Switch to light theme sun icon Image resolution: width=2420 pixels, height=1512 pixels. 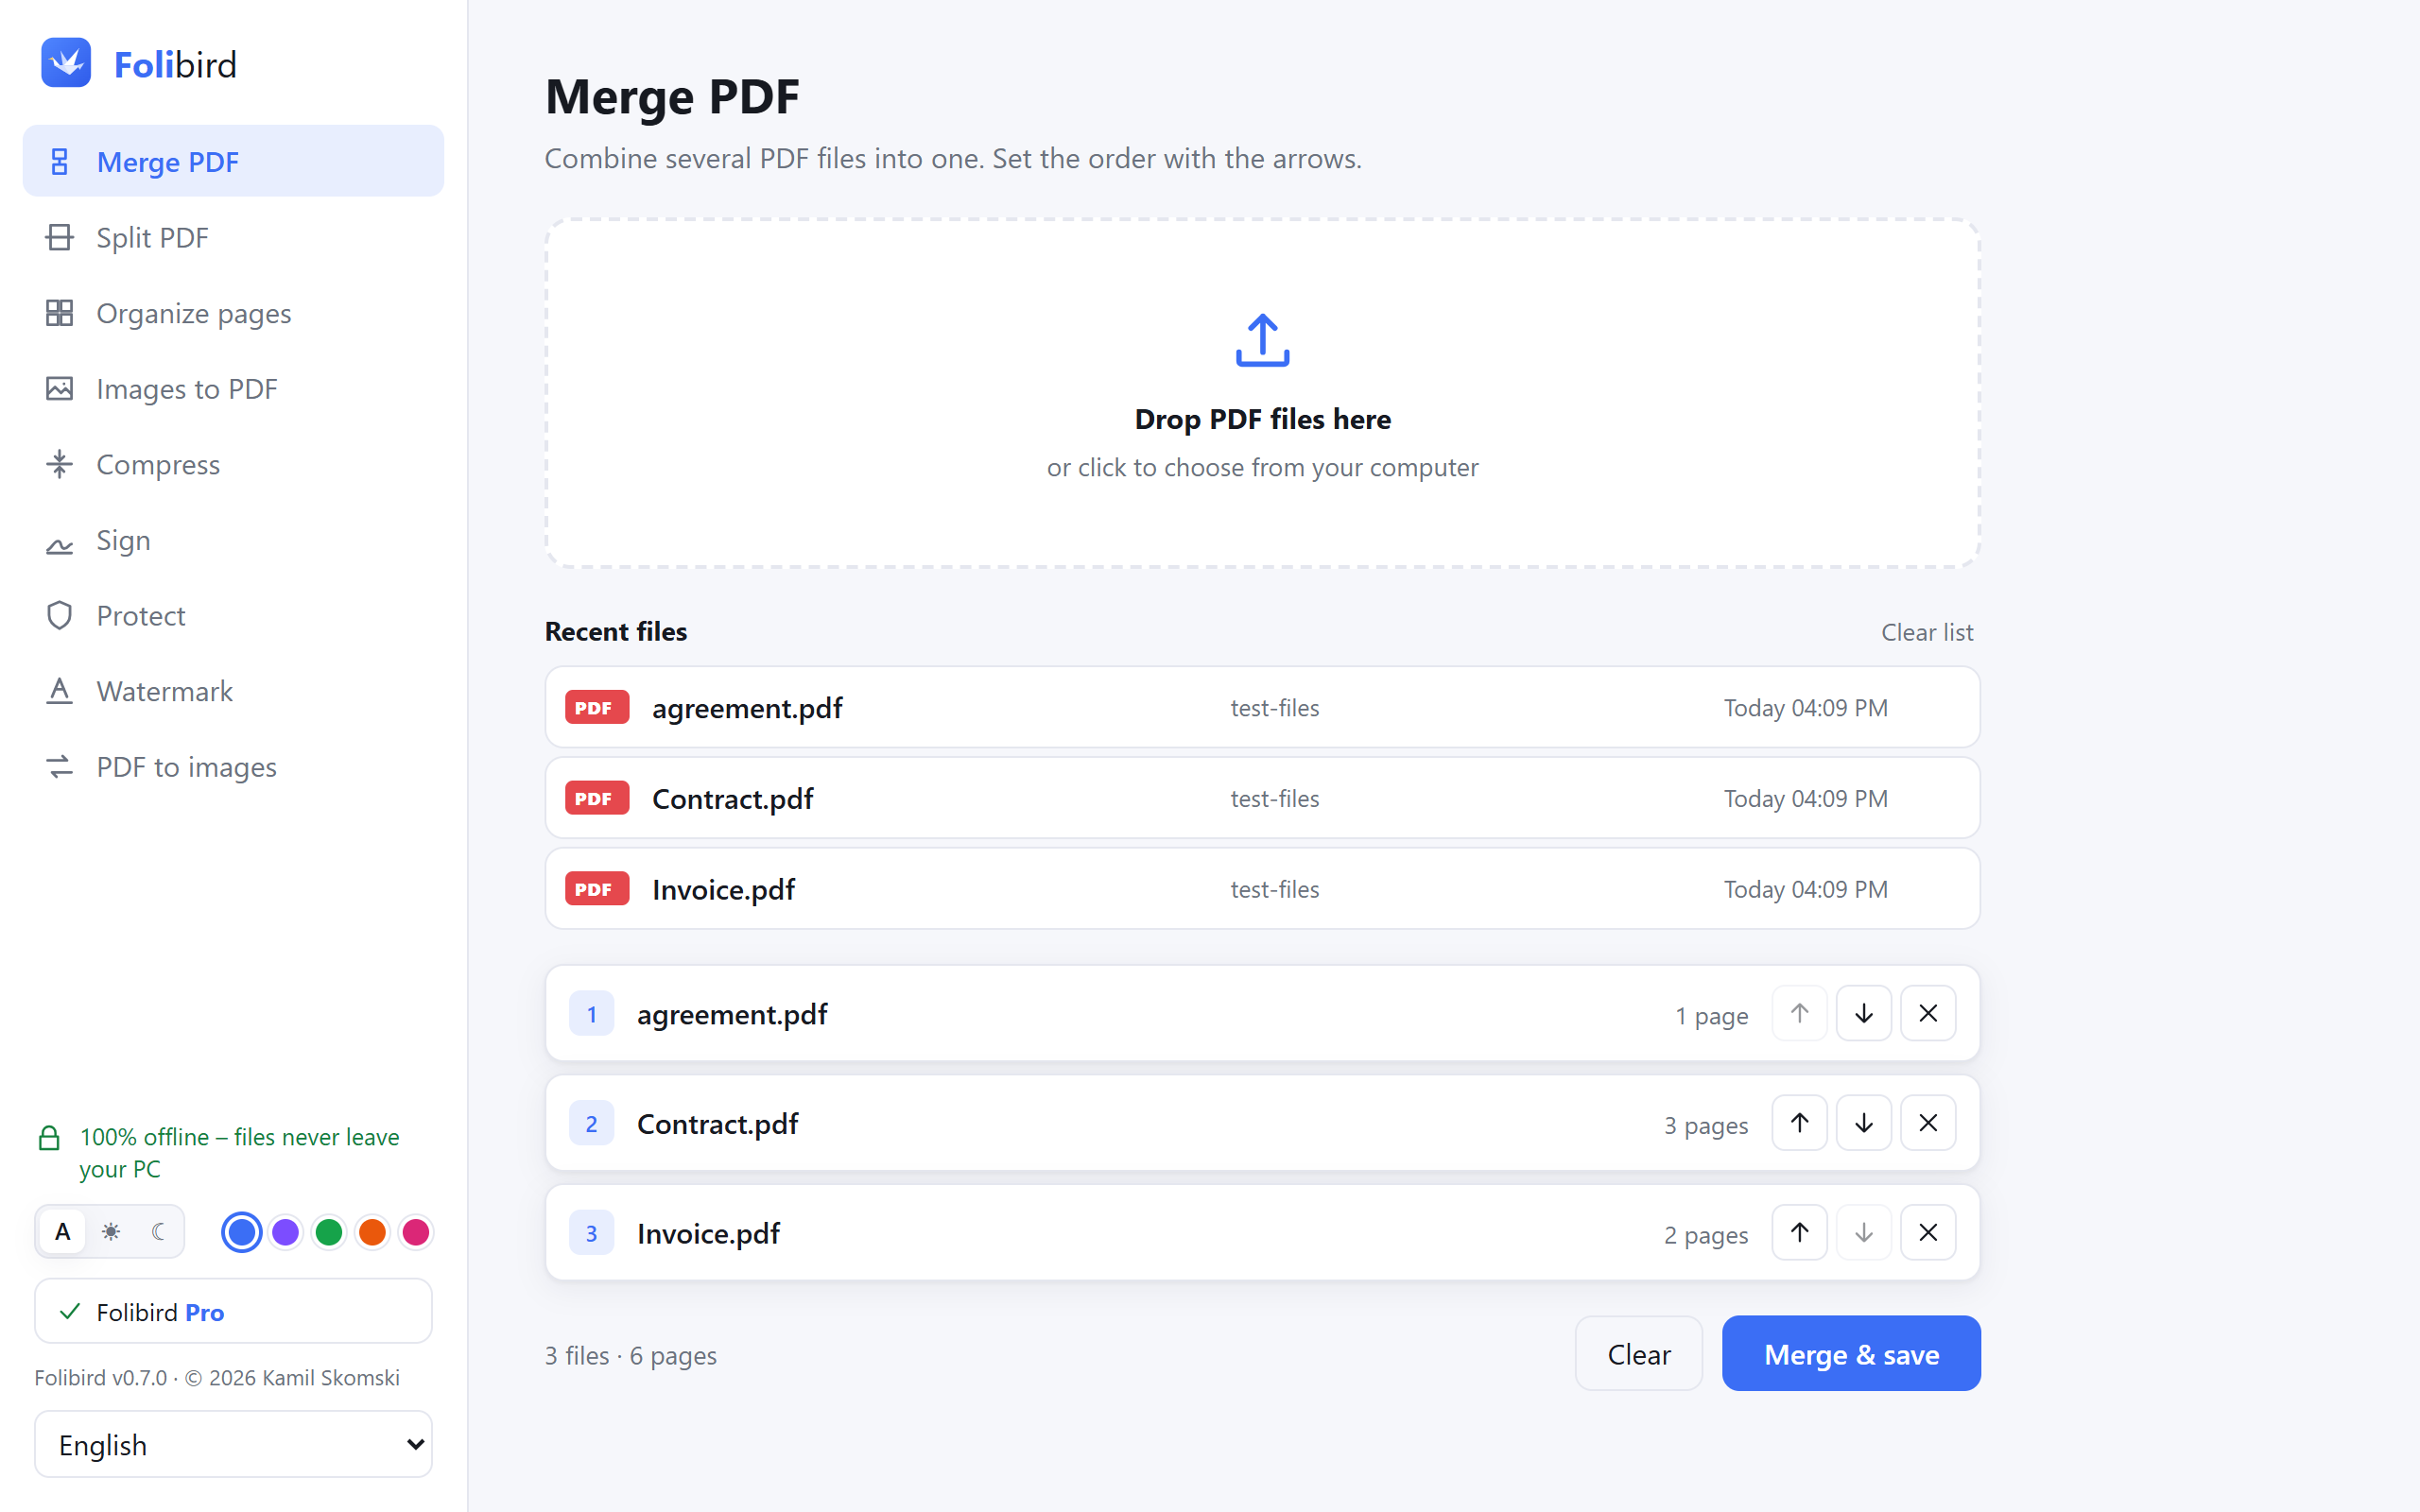pyautogui.click(x=110, y=1232)
